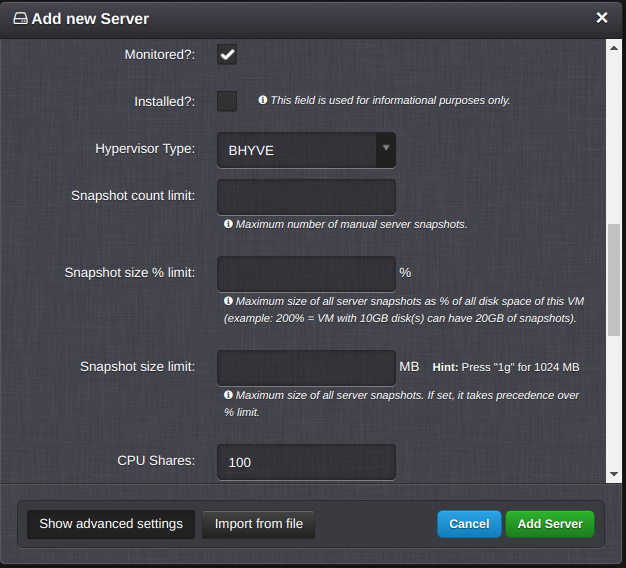This screenshot has width=626, height=568.
Task: Close the Add new Server dialog
Action: [x=602, y=18]
